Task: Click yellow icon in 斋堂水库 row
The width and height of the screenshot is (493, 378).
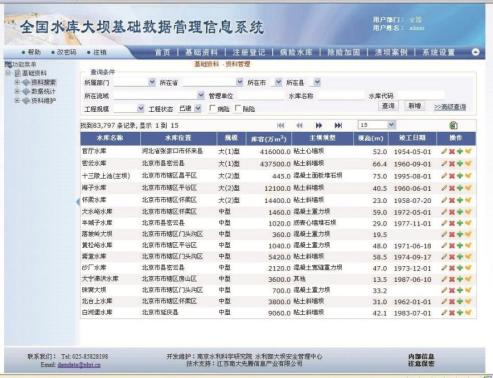Action: click(x=468, y=257)
